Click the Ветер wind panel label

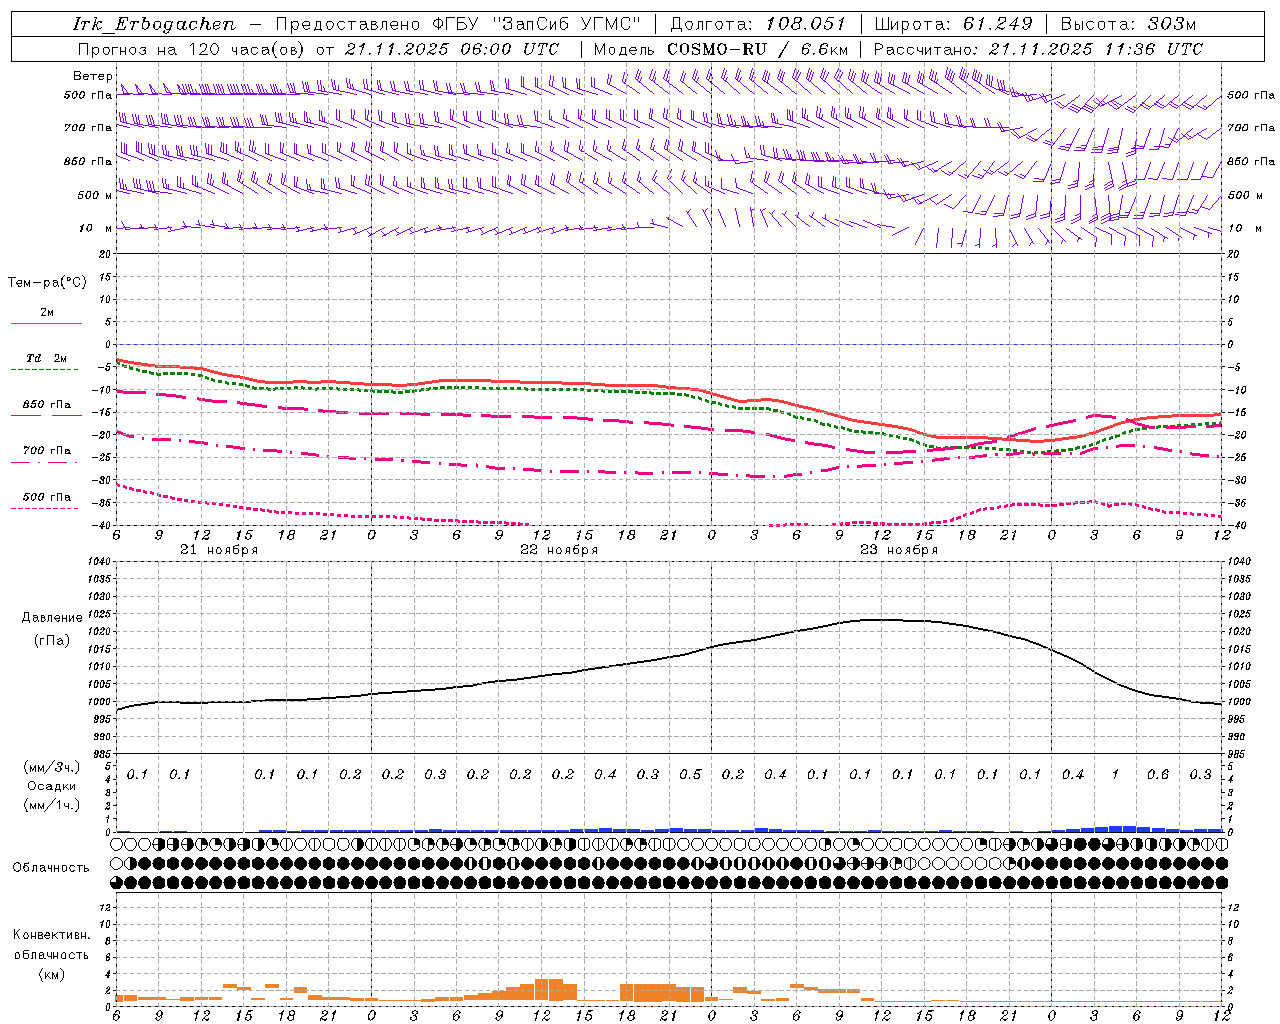[92, 76]
